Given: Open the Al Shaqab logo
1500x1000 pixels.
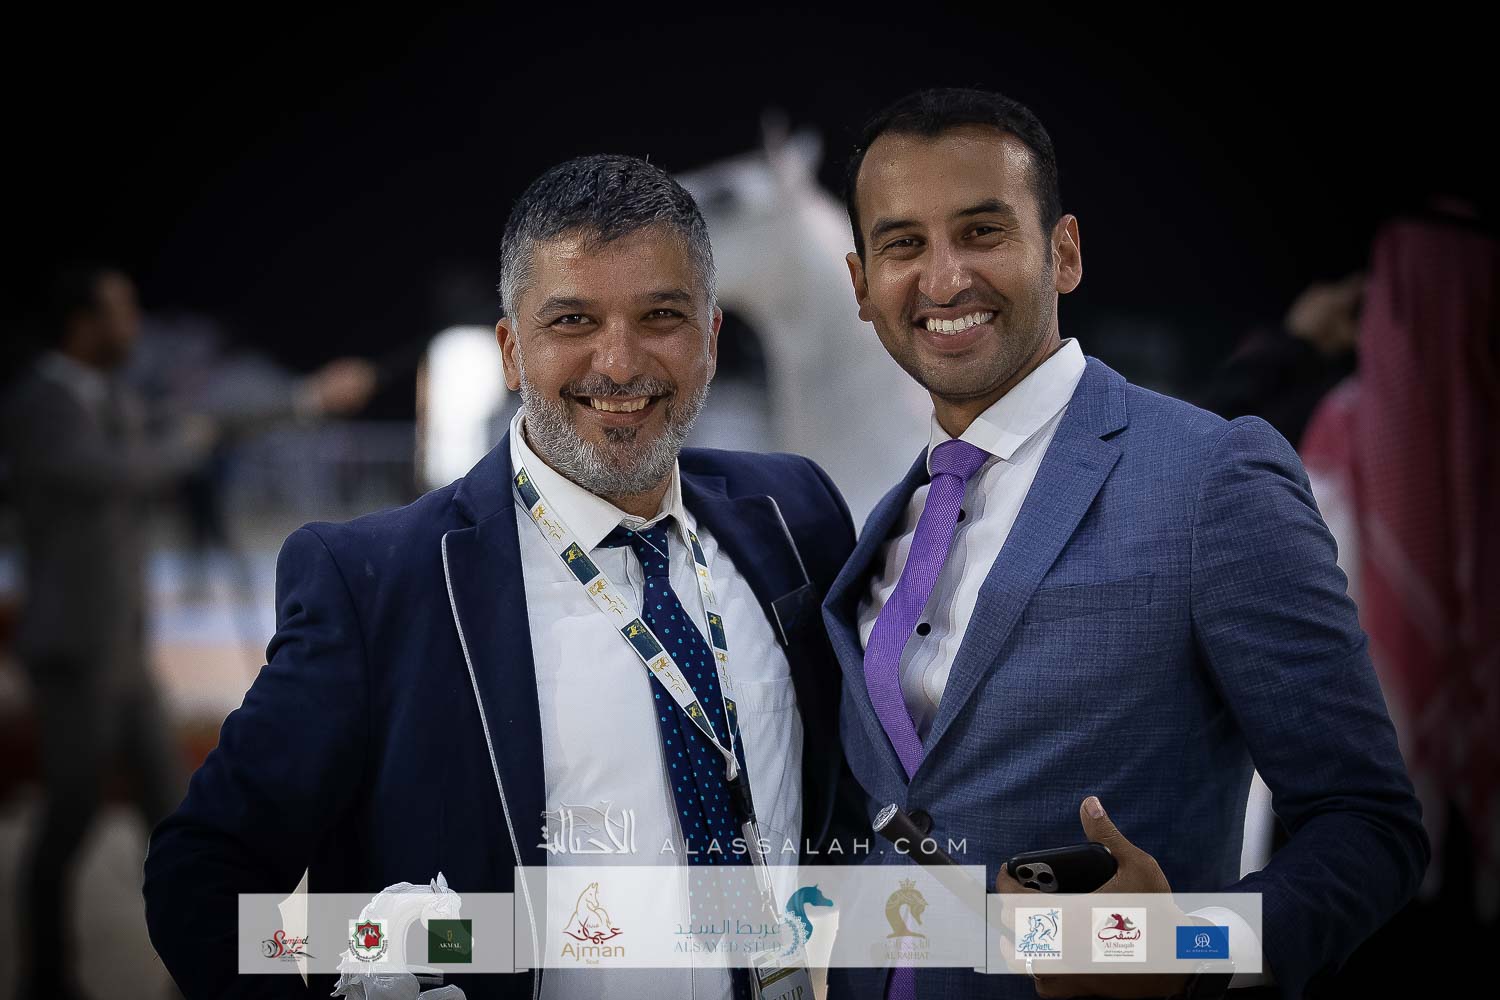Looking at the screenshot, I should [x=1118, y=937].
